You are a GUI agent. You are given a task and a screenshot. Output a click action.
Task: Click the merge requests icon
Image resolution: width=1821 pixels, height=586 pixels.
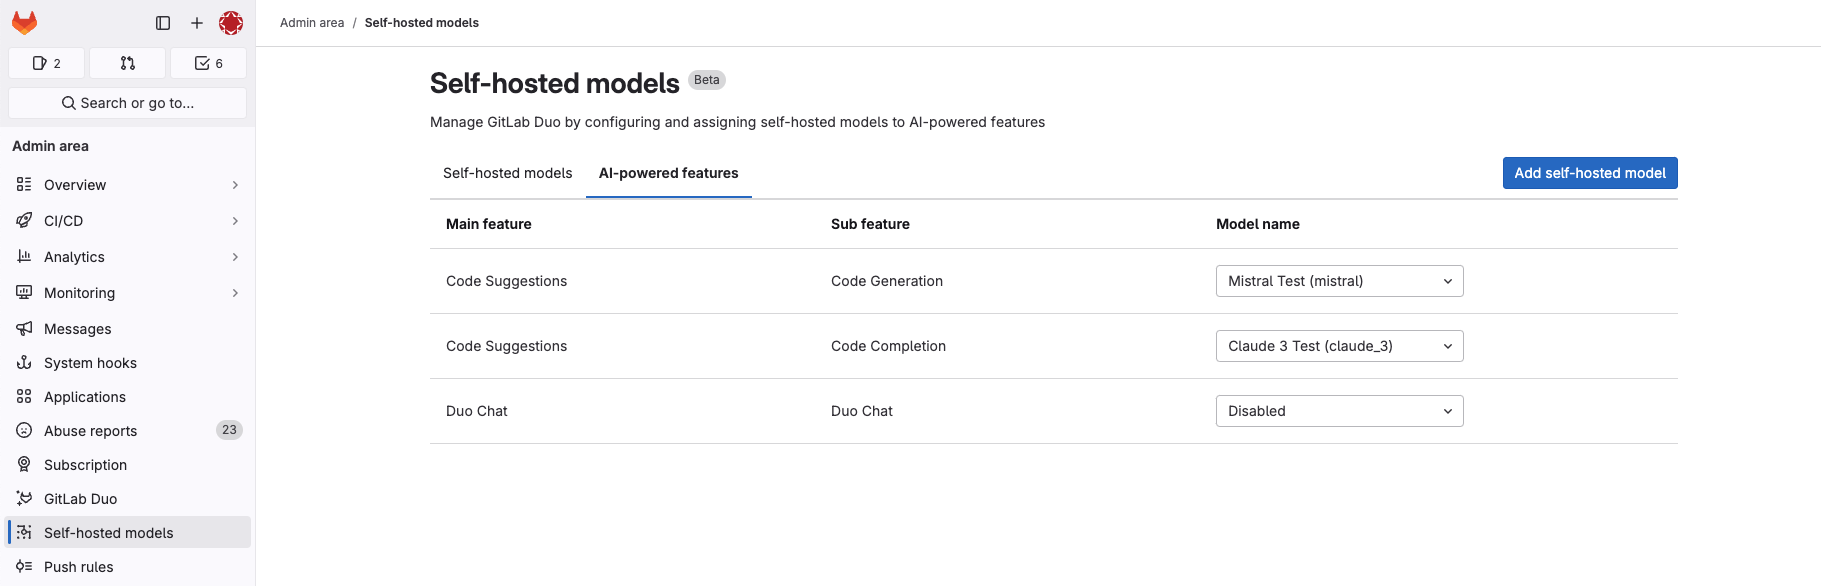pyautogui.click(x=127, y=62)
